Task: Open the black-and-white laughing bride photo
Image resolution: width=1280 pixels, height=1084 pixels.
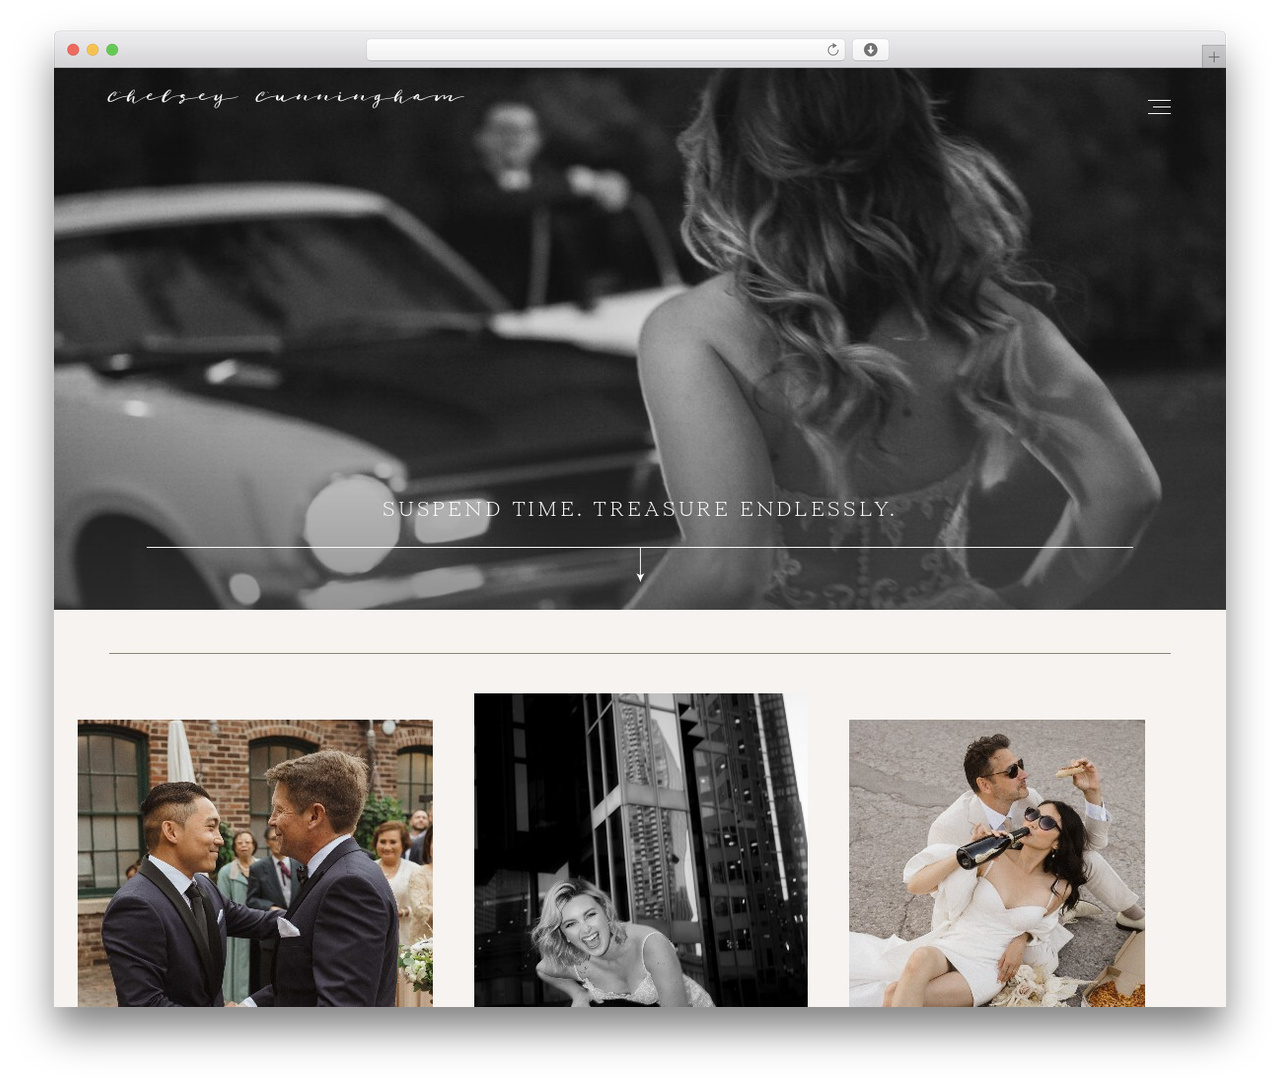Action: click(640, 850)
